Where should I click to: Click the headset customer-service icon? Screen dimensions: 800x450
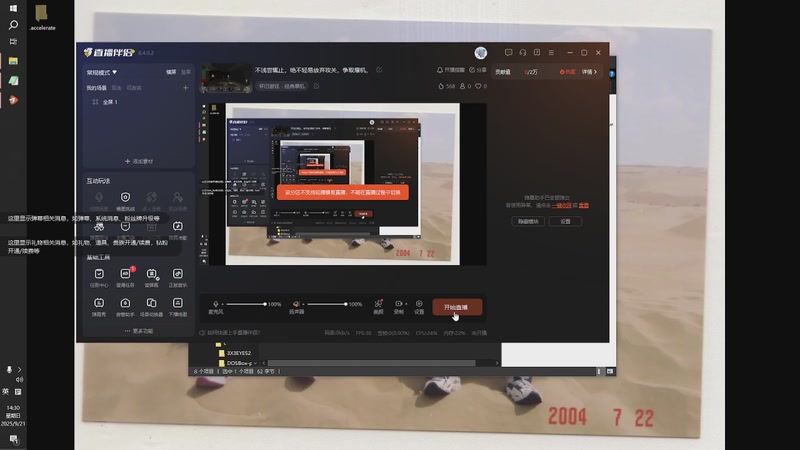(523, 53)
